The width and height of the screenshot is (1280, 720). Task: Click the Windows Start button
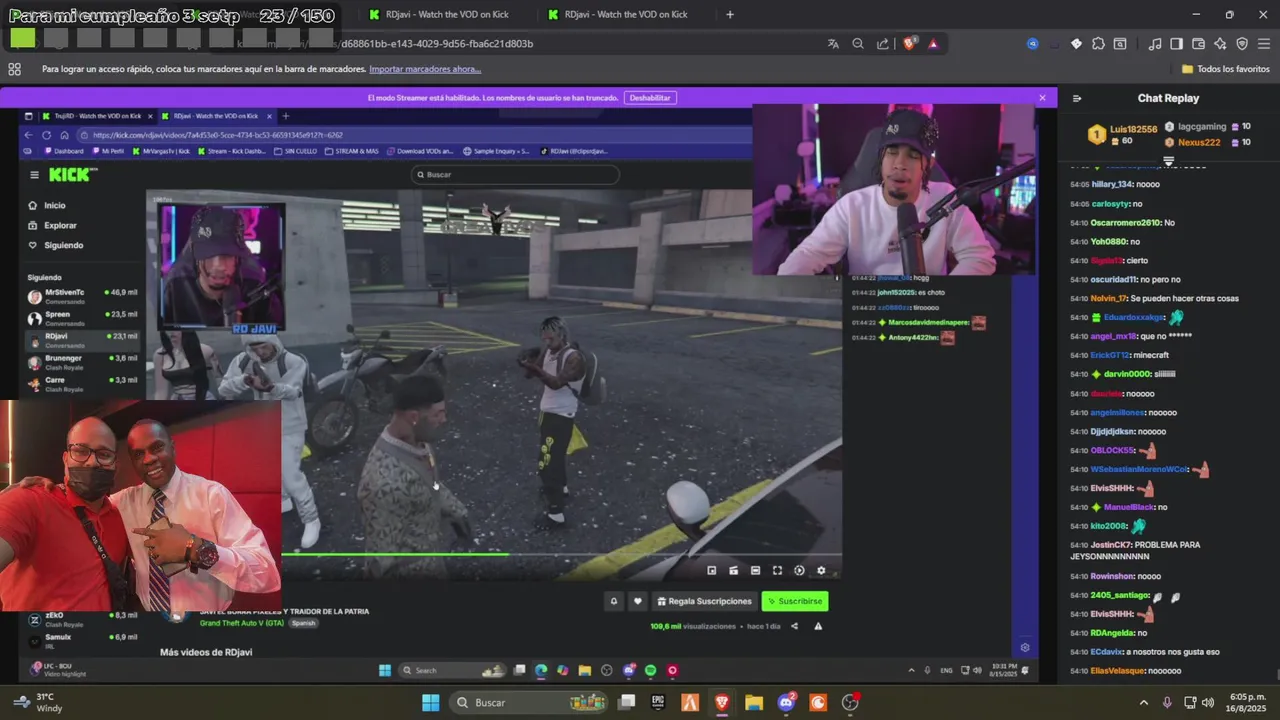pos(430,702)
